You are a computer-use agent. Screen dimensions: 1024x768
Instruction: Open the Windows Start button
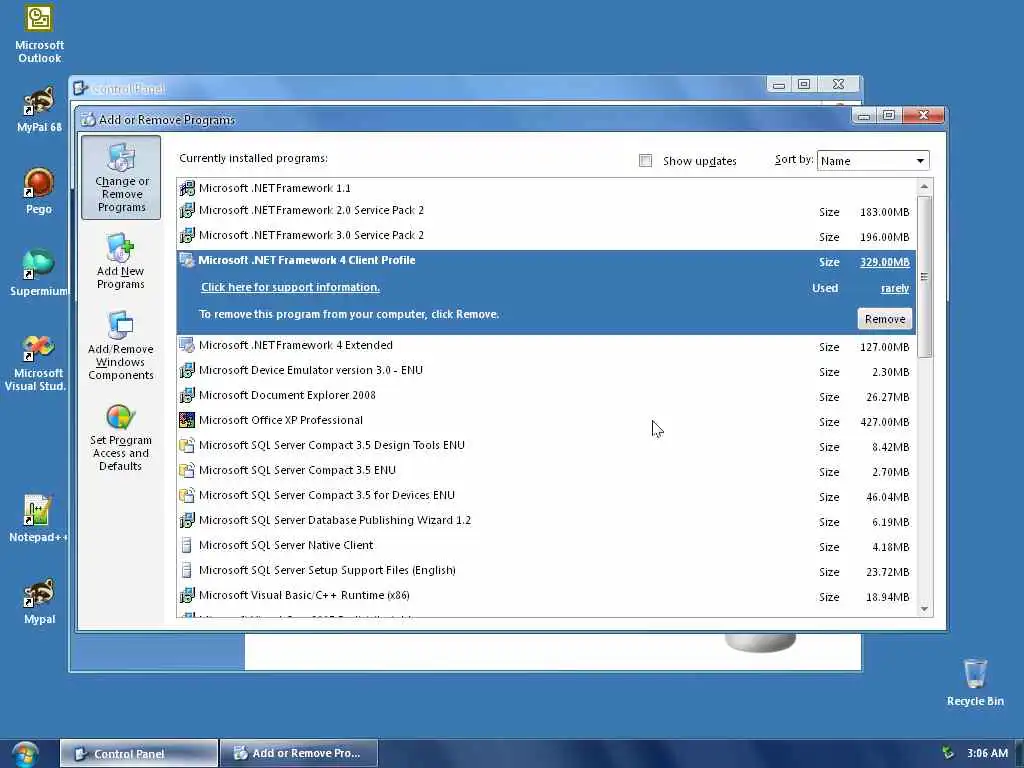[x=25, y=754]
